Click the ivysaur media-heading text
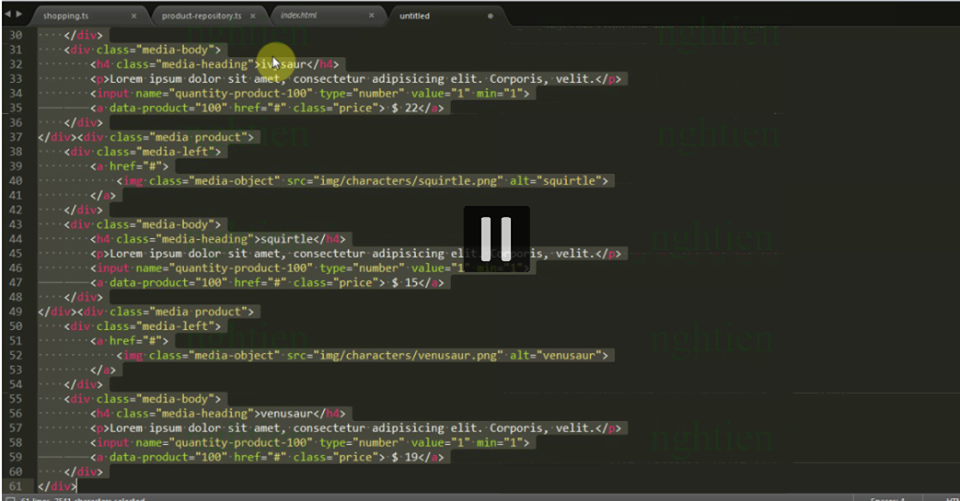This screenshot has height=501, width=960. 282,64
